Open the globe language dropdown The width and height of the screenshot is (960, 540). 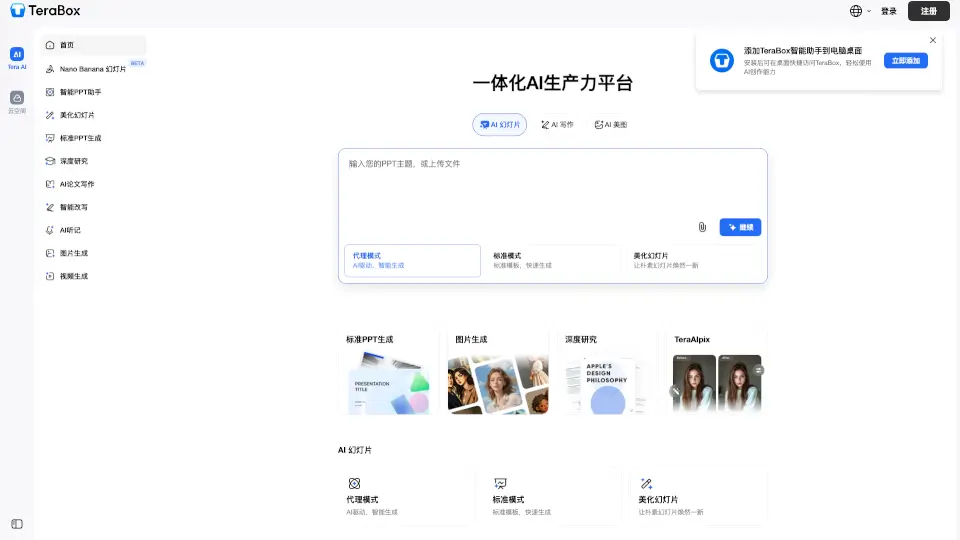click(860, 11)
